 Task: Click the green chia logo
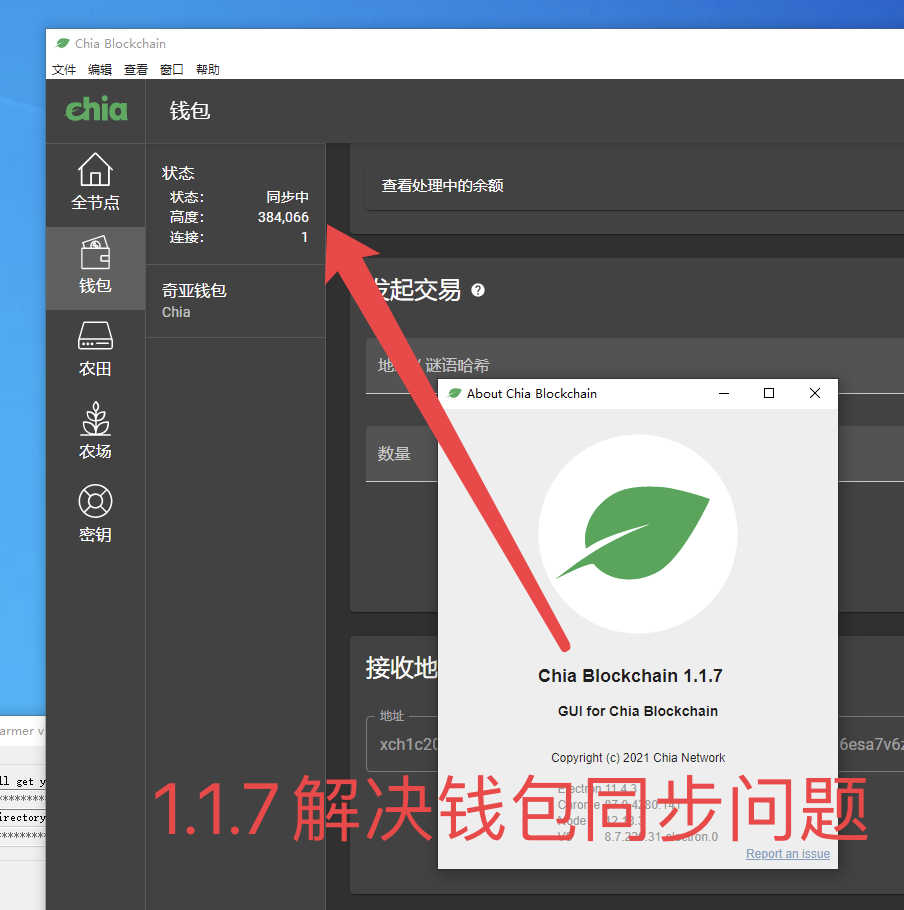[96, 109]
